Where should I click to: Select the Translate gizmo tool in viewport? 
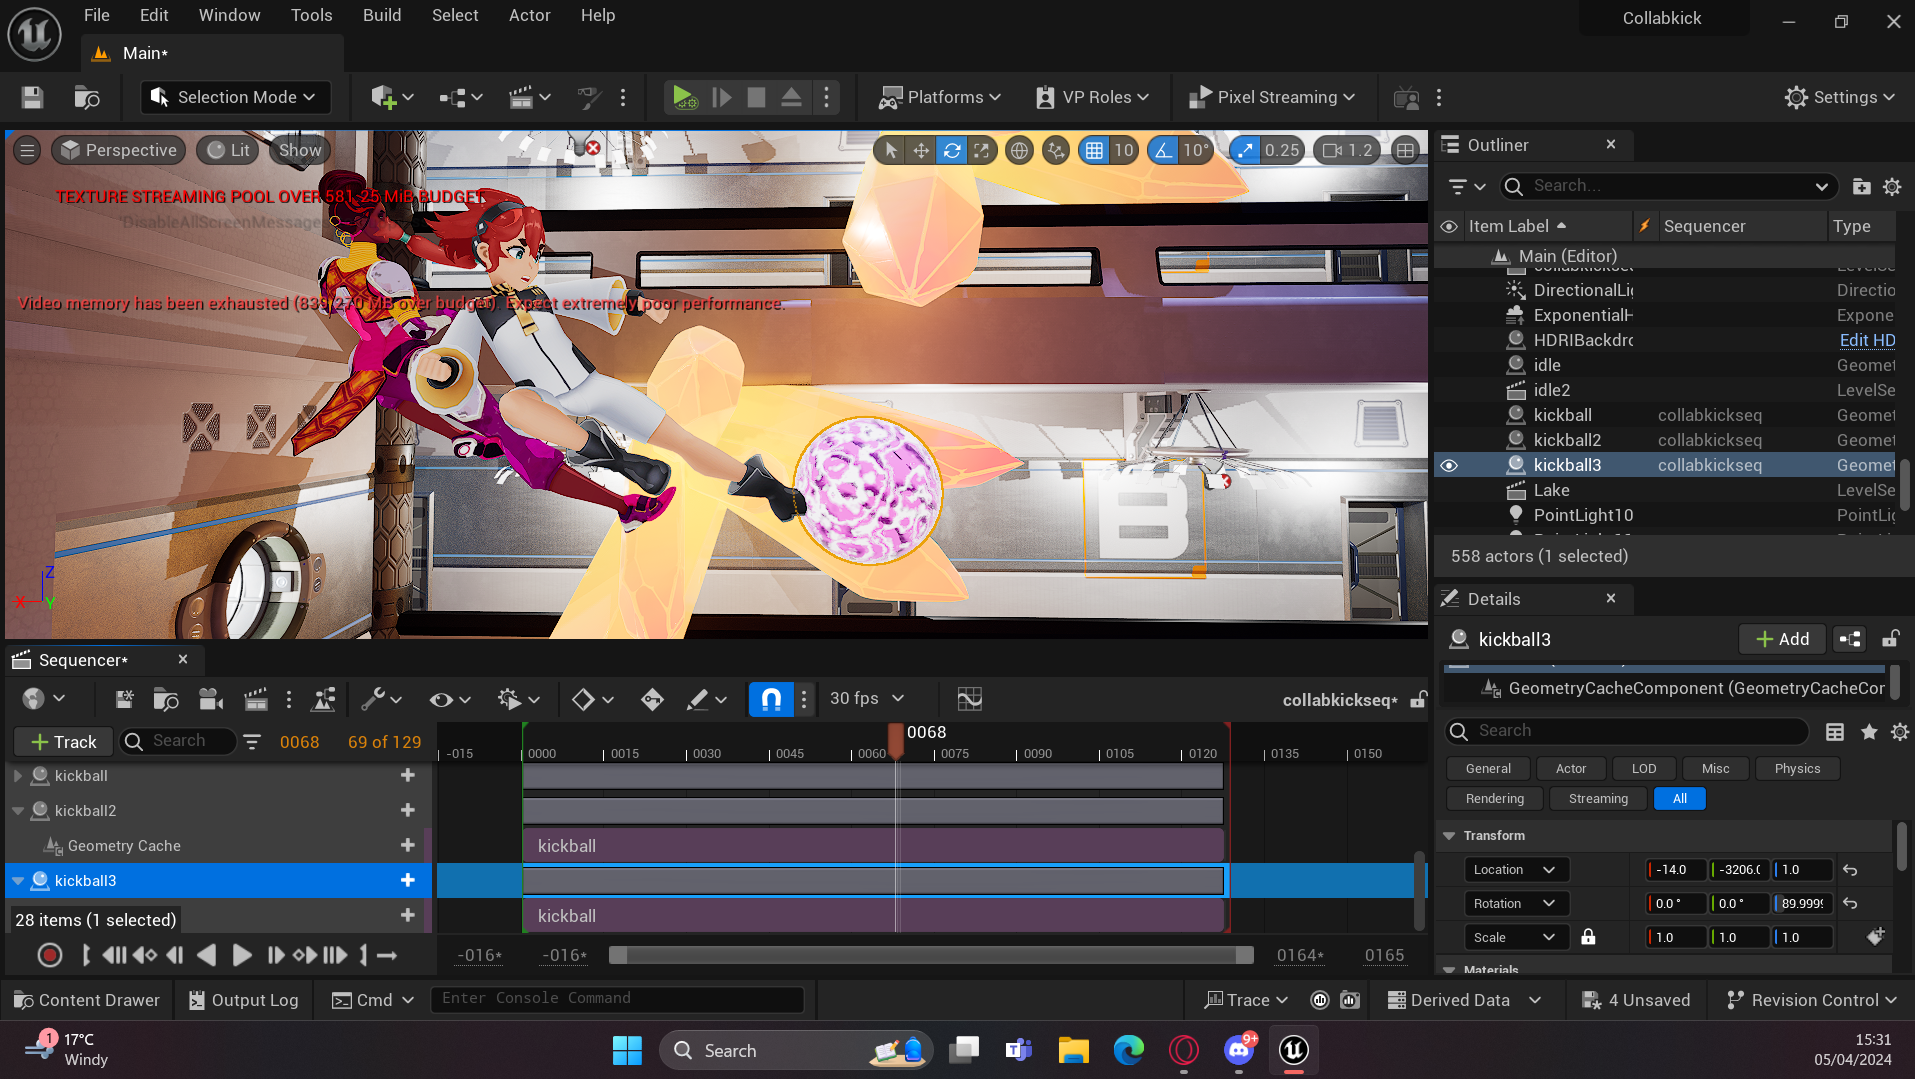click(921, 150)
